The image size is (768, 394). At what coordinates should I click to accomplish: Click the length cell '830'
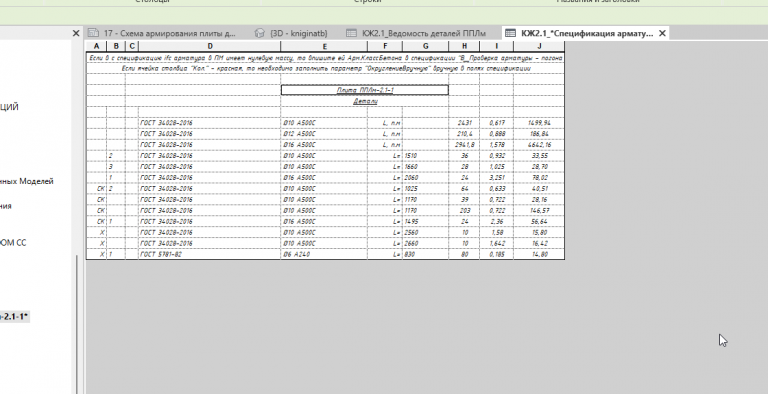(425, 254)
